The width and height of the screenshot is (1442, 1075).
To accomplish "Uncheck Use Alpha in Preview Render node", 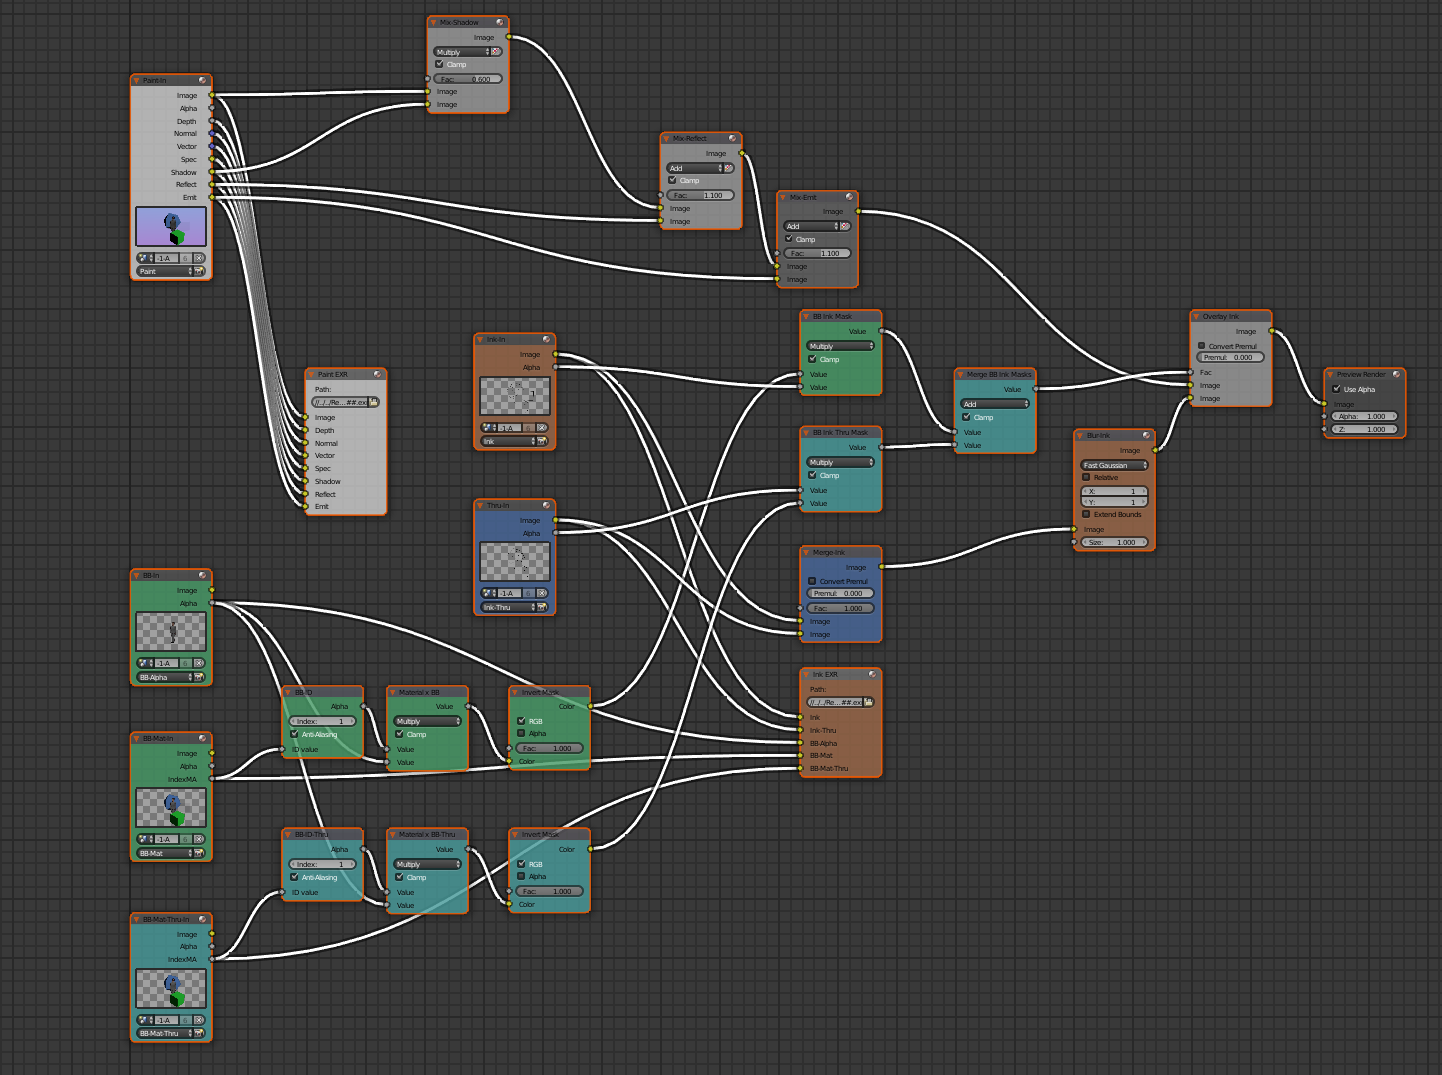I will [1336, 389].
